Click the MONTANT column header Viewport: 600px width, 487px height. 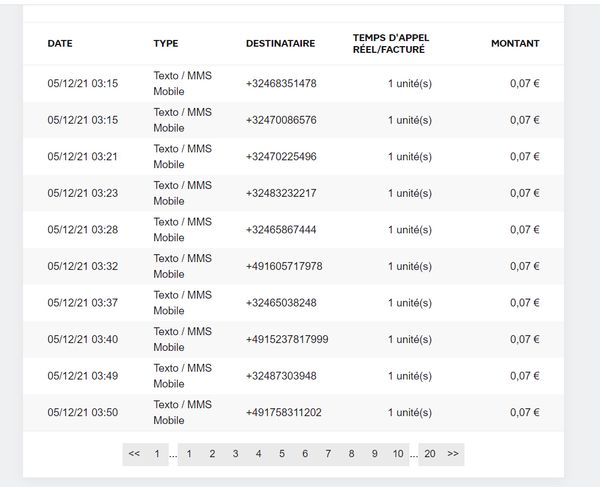click(515, 44)
